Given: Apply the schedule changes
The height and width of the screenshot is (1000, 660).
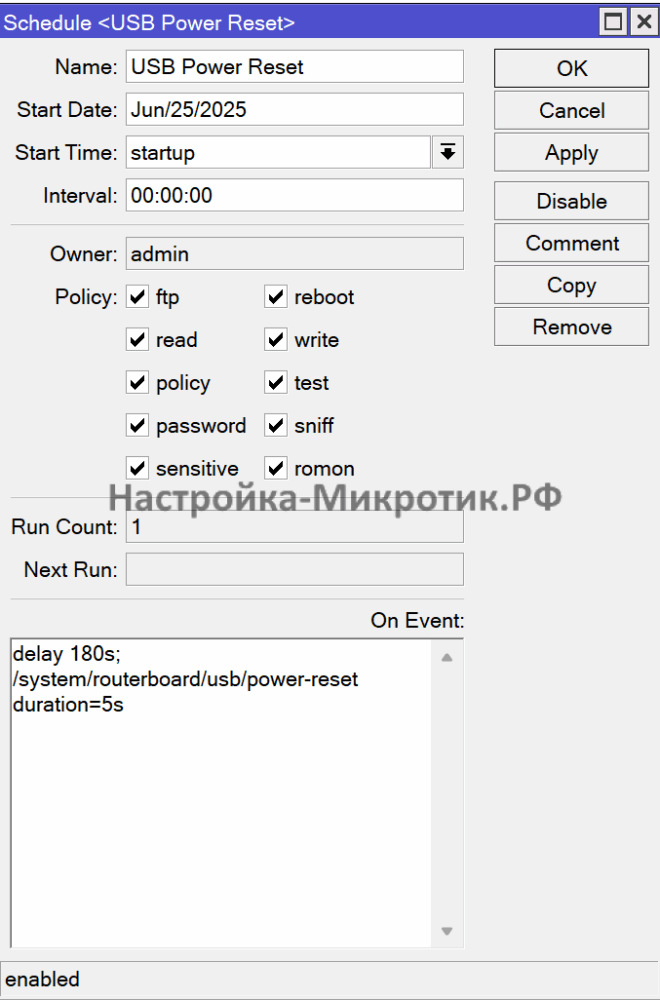Looking at the screenshot, I should pyautogui.click(x=571, y=152).
